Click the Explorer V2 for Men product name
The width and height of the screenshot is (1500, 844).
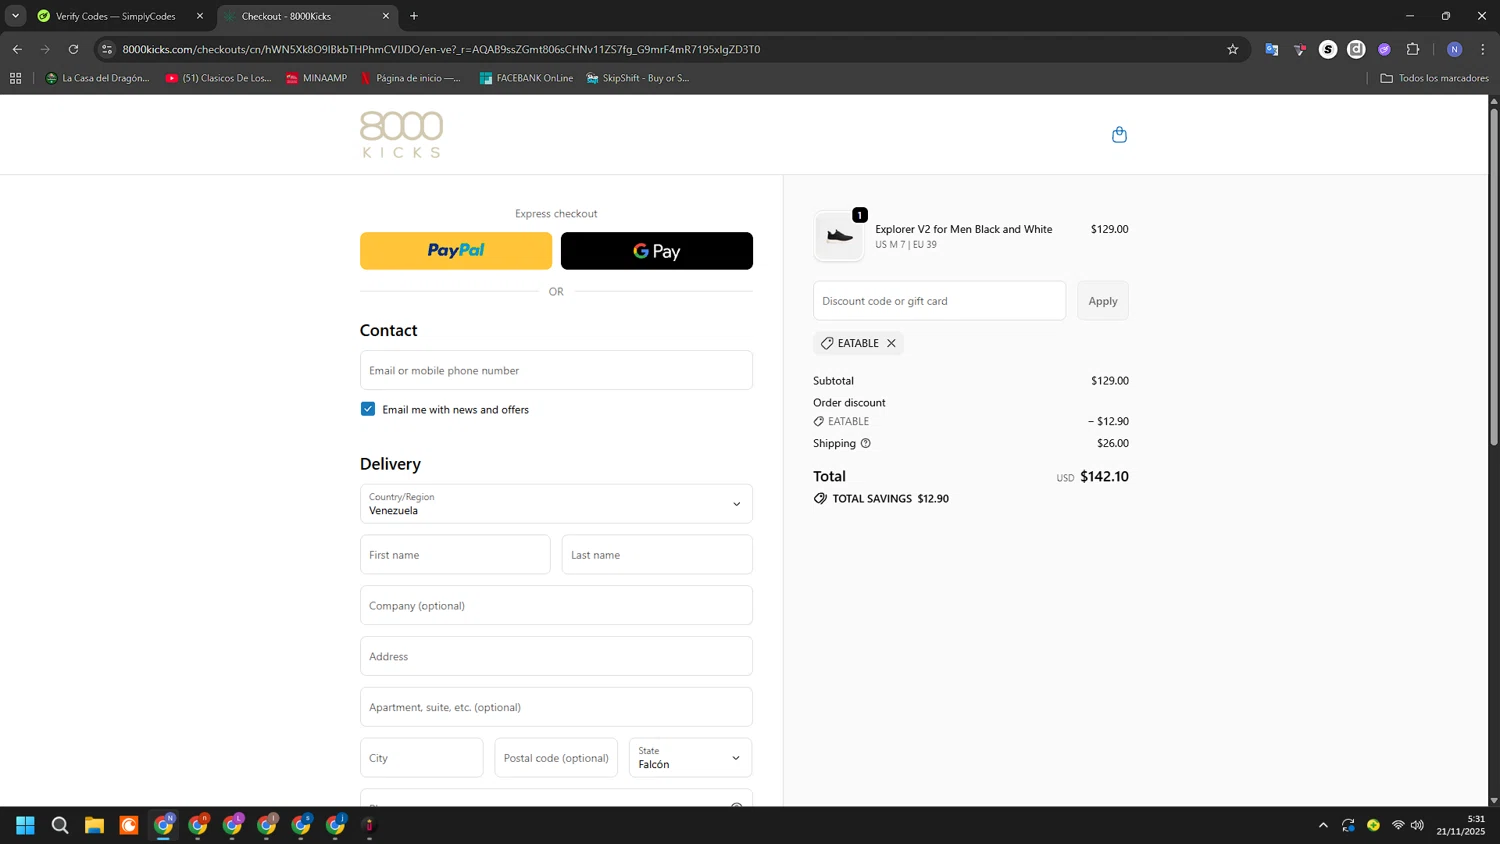point(963,229)
